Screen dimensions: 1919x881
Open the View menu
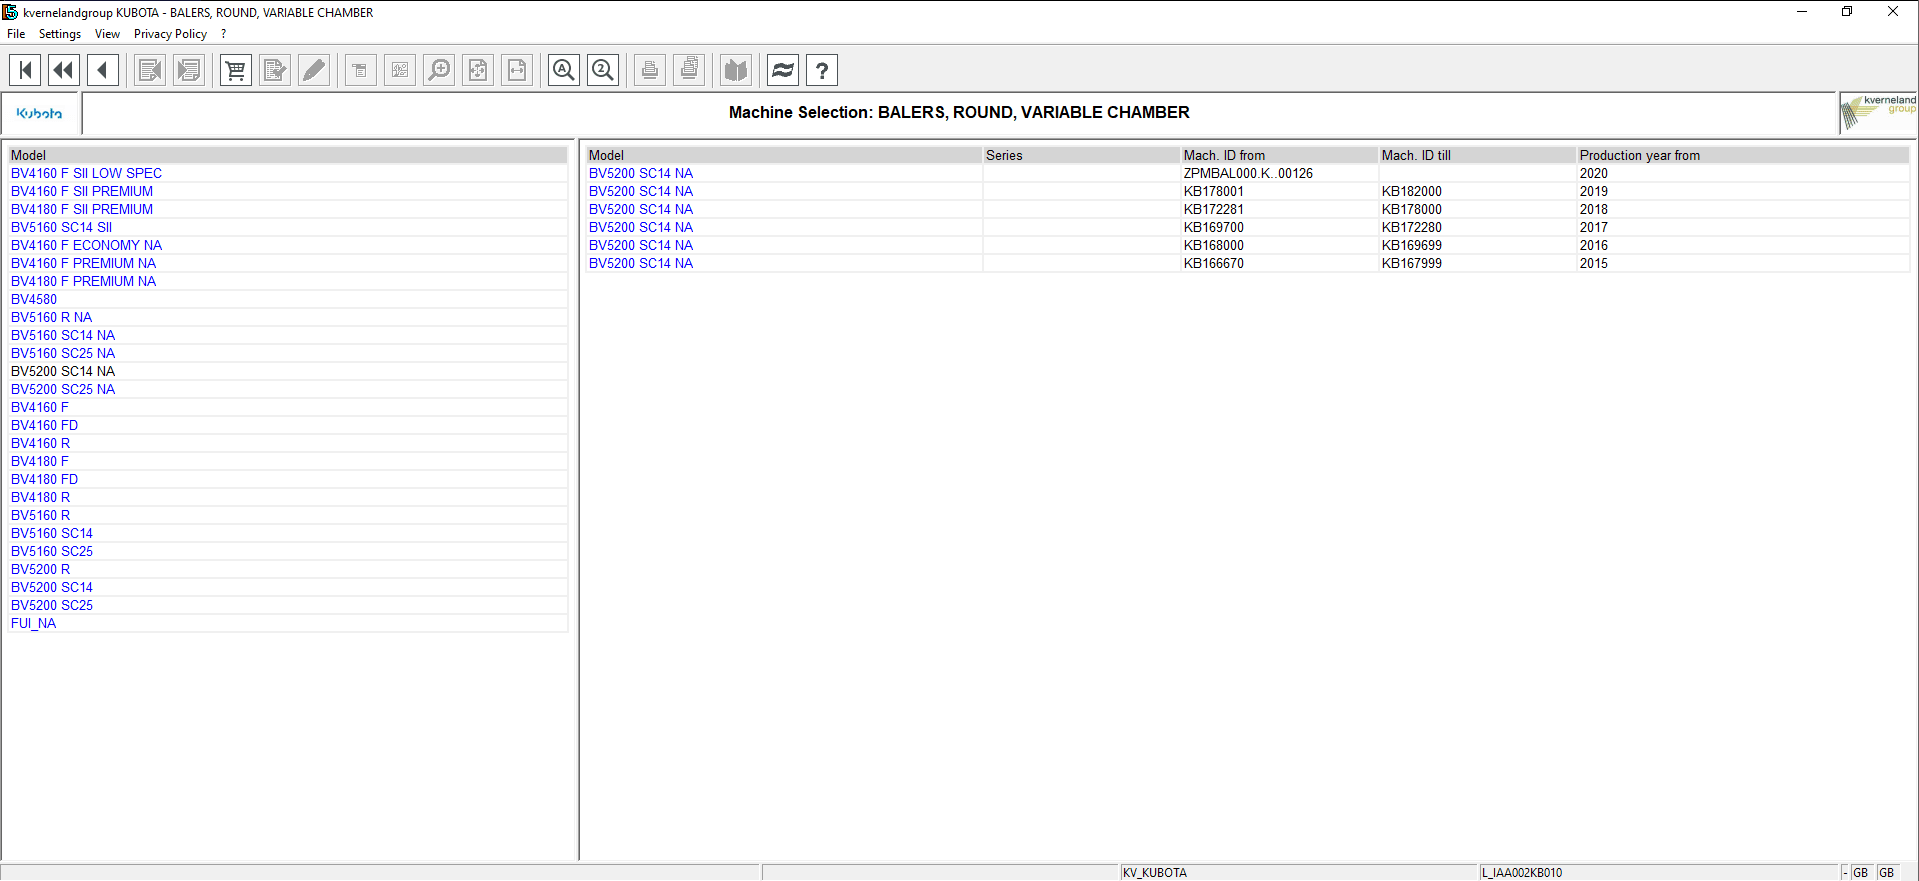pyautogui.click(x=107, y=34)
